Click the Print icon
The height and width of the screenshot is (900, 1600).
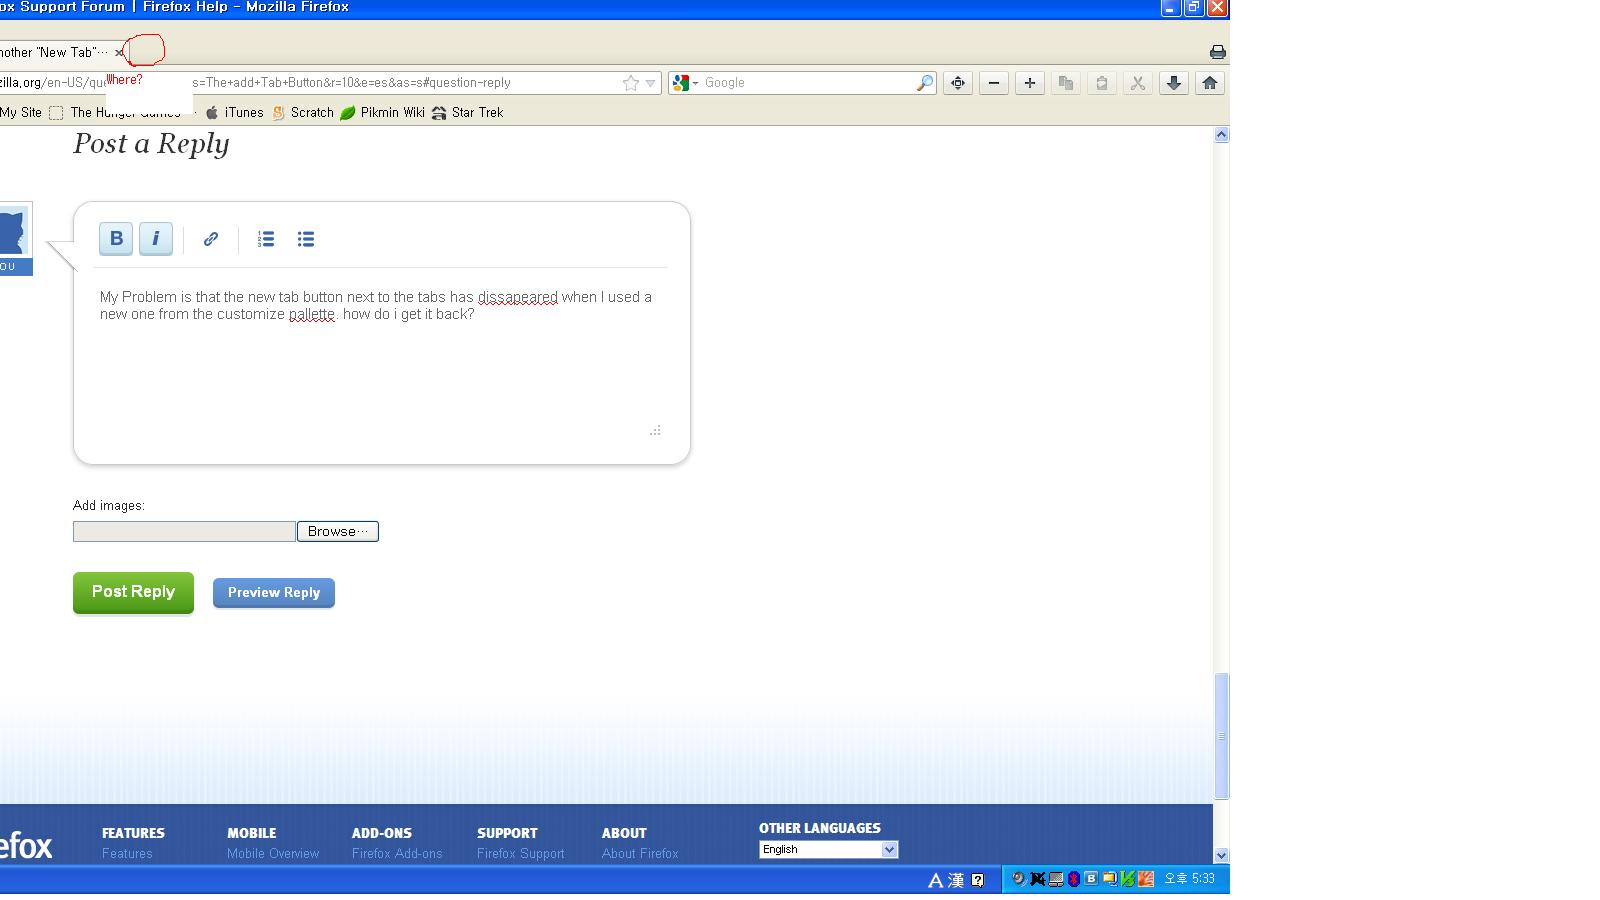(x=1216, y=50)
